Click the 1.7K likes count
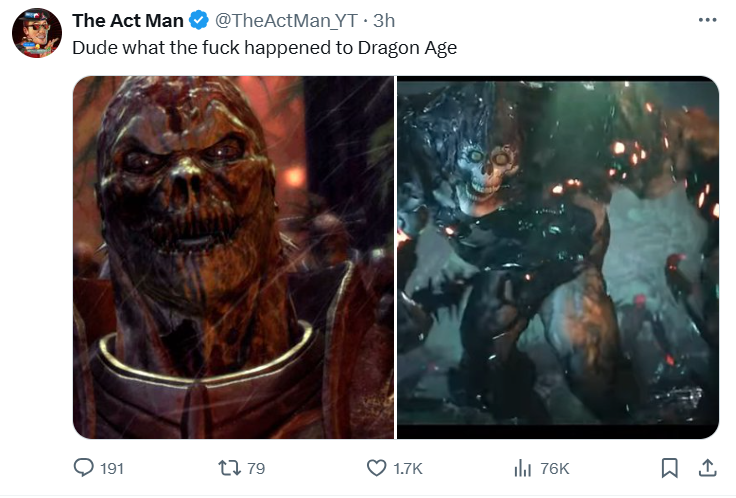This screenshot has width=736, height=498. 409,468
